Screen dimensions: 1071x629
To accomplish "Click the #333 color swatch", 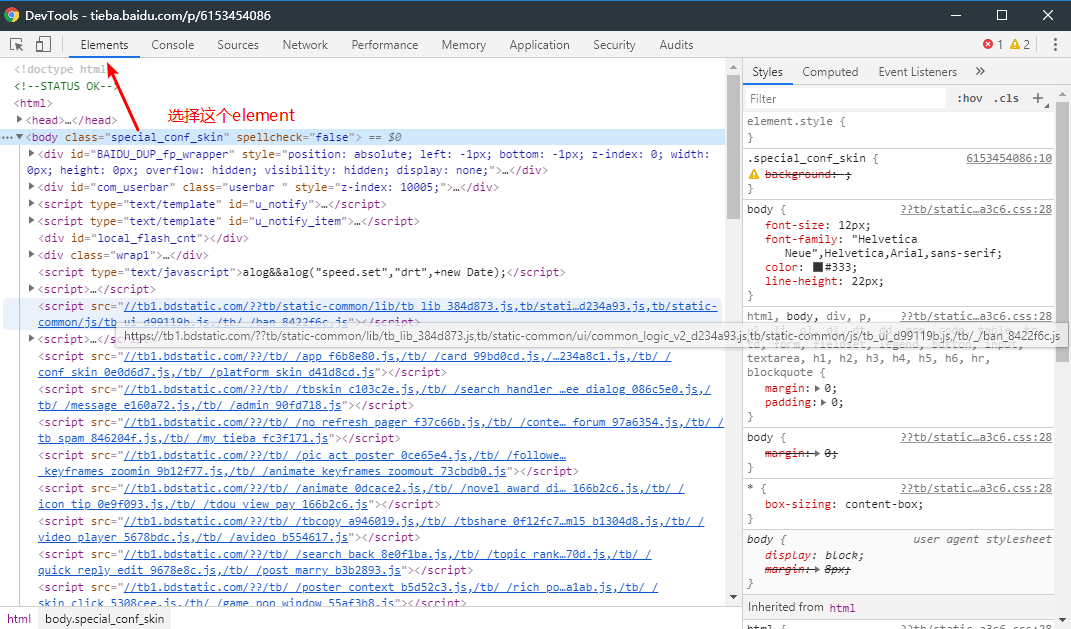I will [x=818, y=267].
